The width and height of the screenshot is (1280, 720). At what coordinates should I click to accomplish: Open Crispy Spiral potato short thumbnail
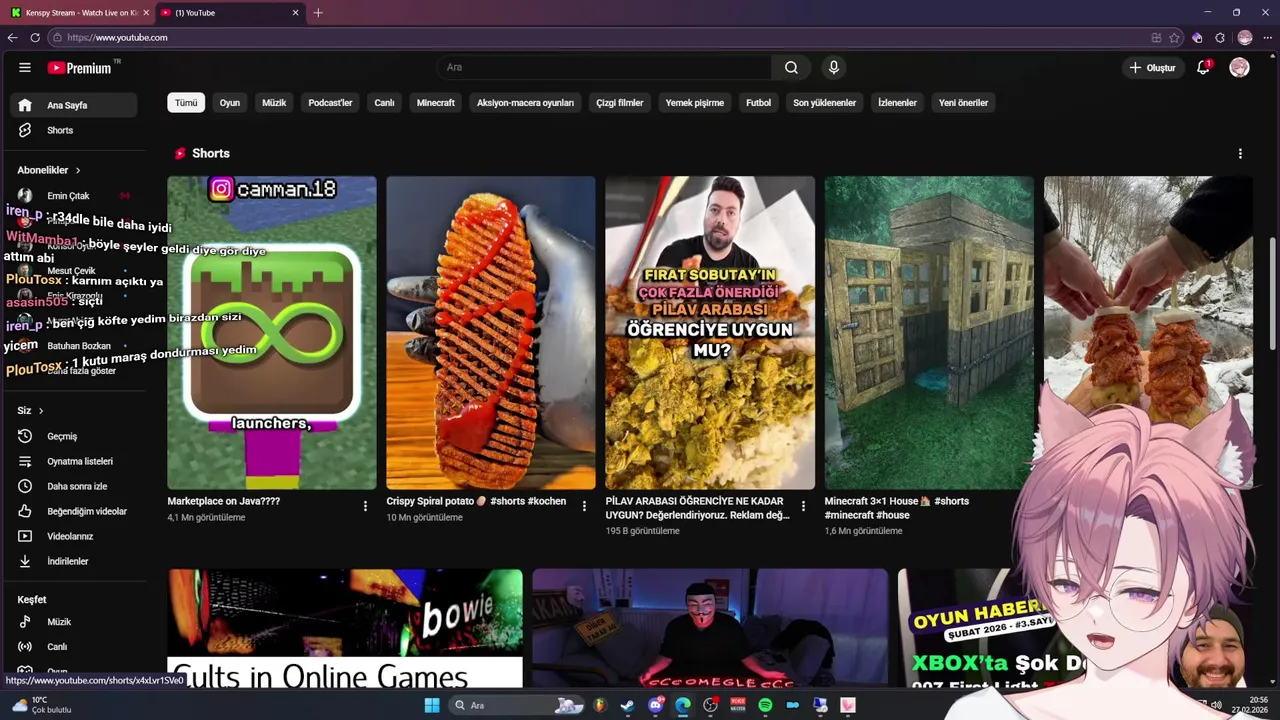click(x=491, y=333)
